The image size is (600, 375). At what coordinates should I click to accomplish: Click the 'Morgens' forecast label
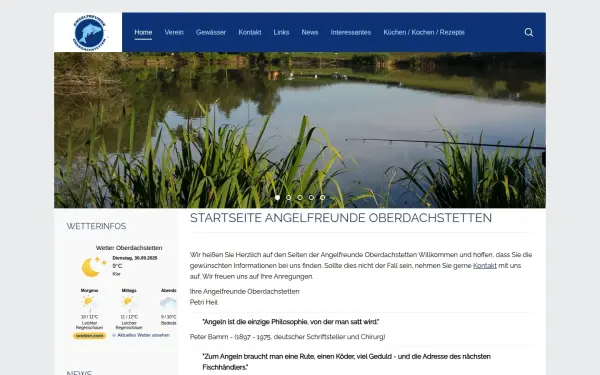(x=89, y=291)
